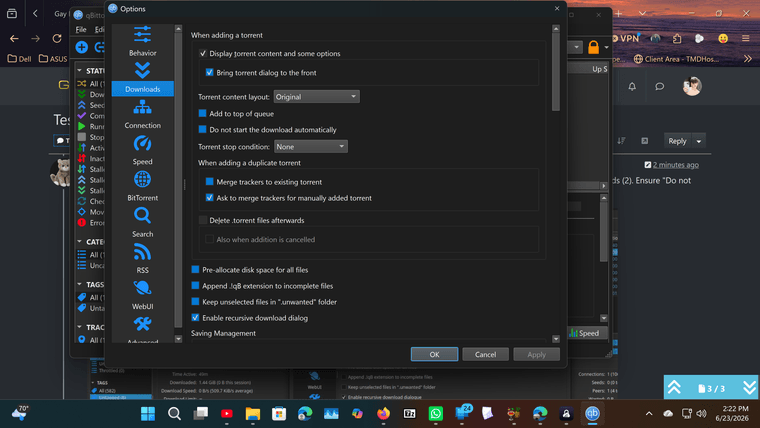Enable Append .!qB extension to incomplete files

pyautogui.click(x=195, y=285)
